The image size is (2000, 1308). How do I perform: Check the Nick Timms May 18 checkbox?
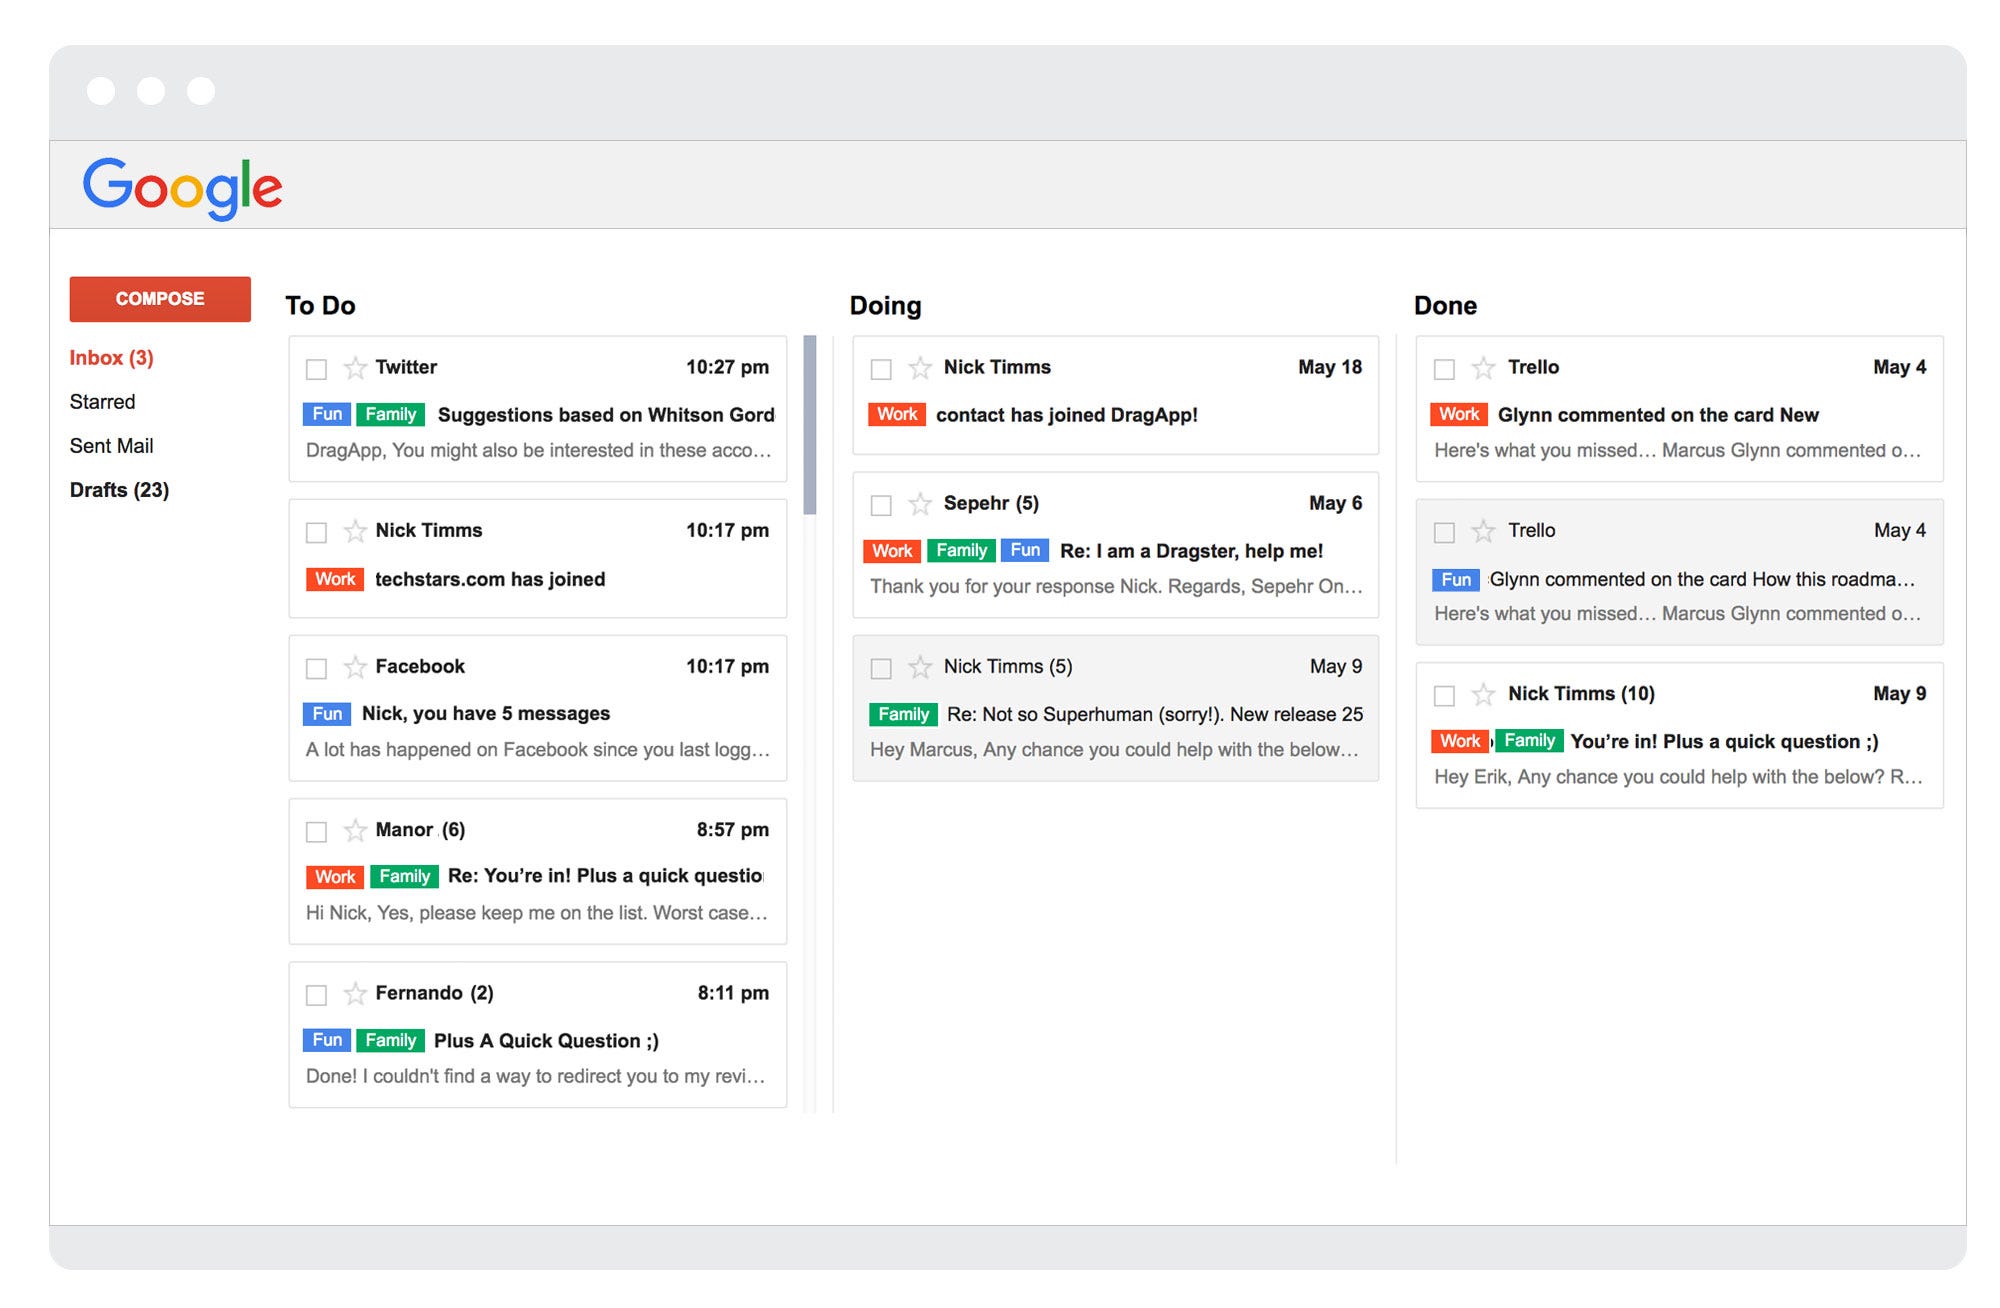(881, 368)
